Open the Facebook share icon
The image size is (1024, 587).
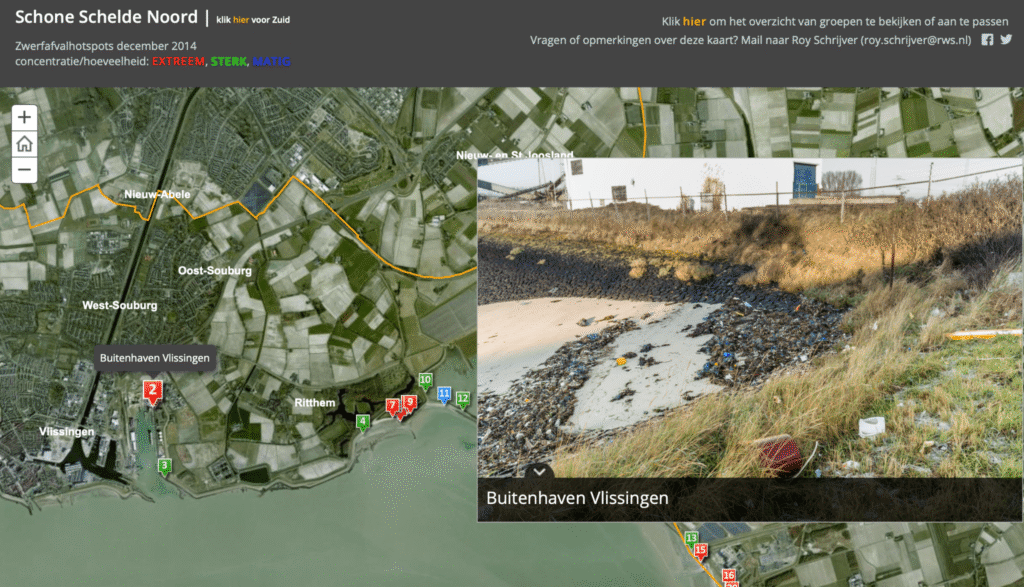click(987, 40)
